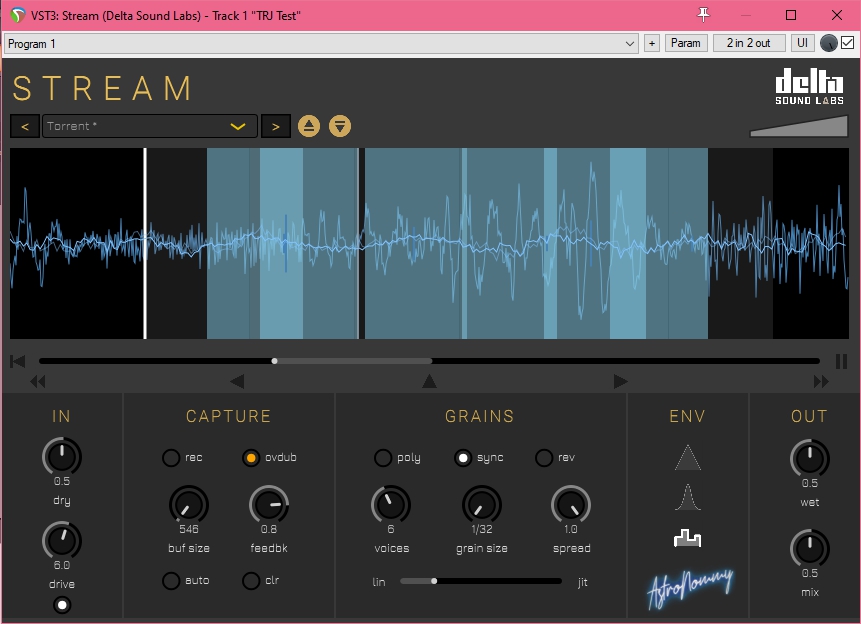Click the double rewind arrows

point(38,381)
